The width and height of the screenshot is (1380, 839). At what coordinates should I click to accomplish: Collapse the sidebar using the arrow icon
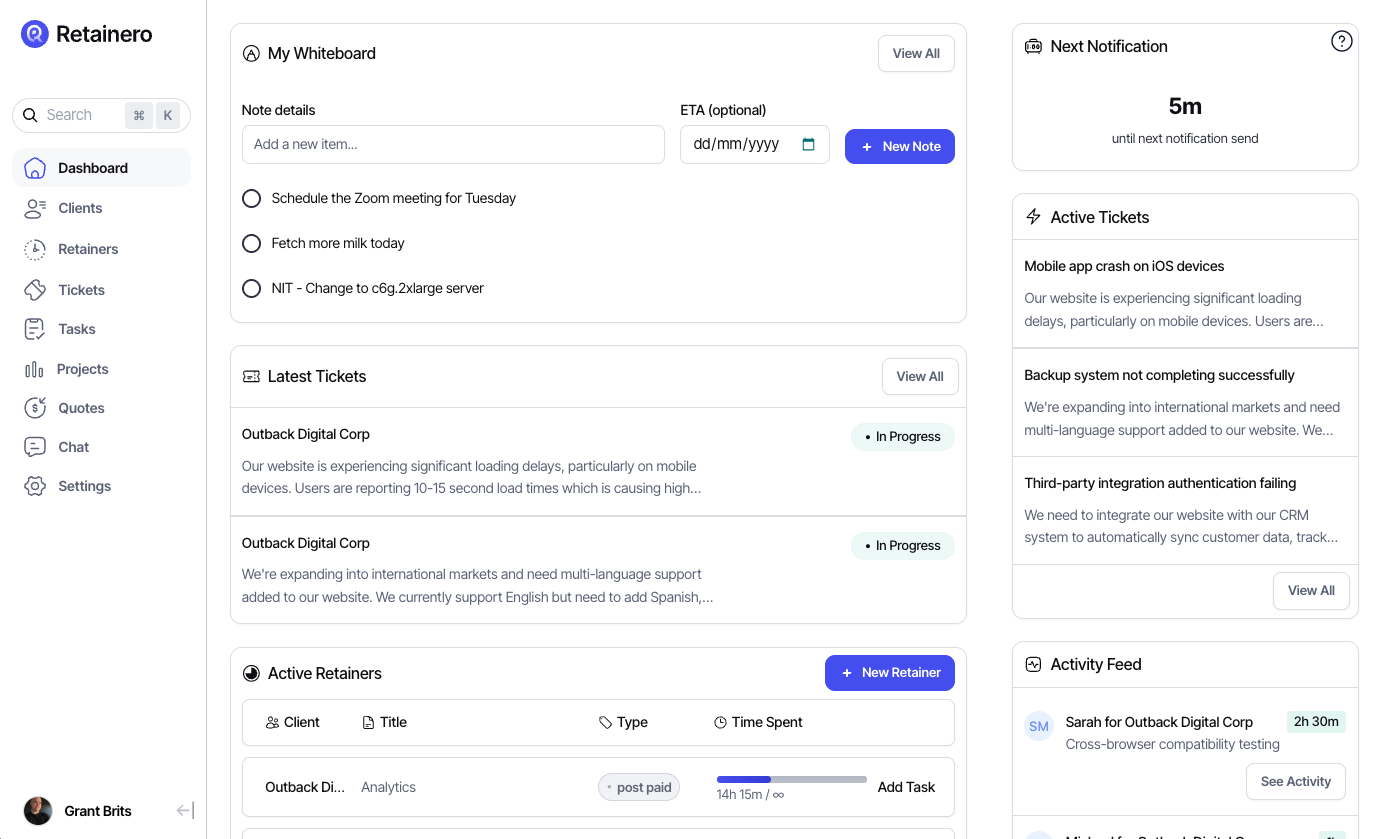coord(185,811)
